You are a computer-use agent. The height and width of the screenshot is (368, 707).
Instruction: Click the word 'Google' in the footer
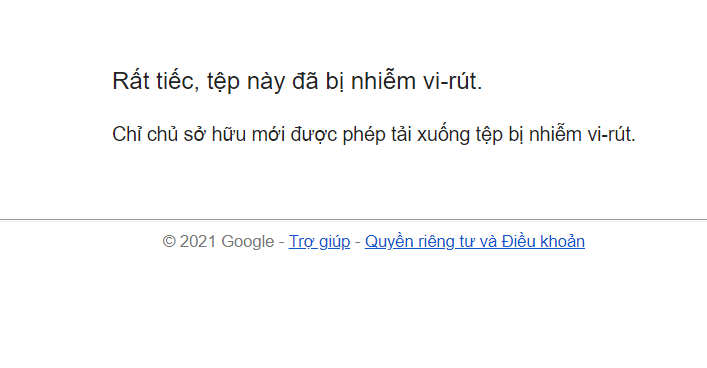tap(248, 242)
